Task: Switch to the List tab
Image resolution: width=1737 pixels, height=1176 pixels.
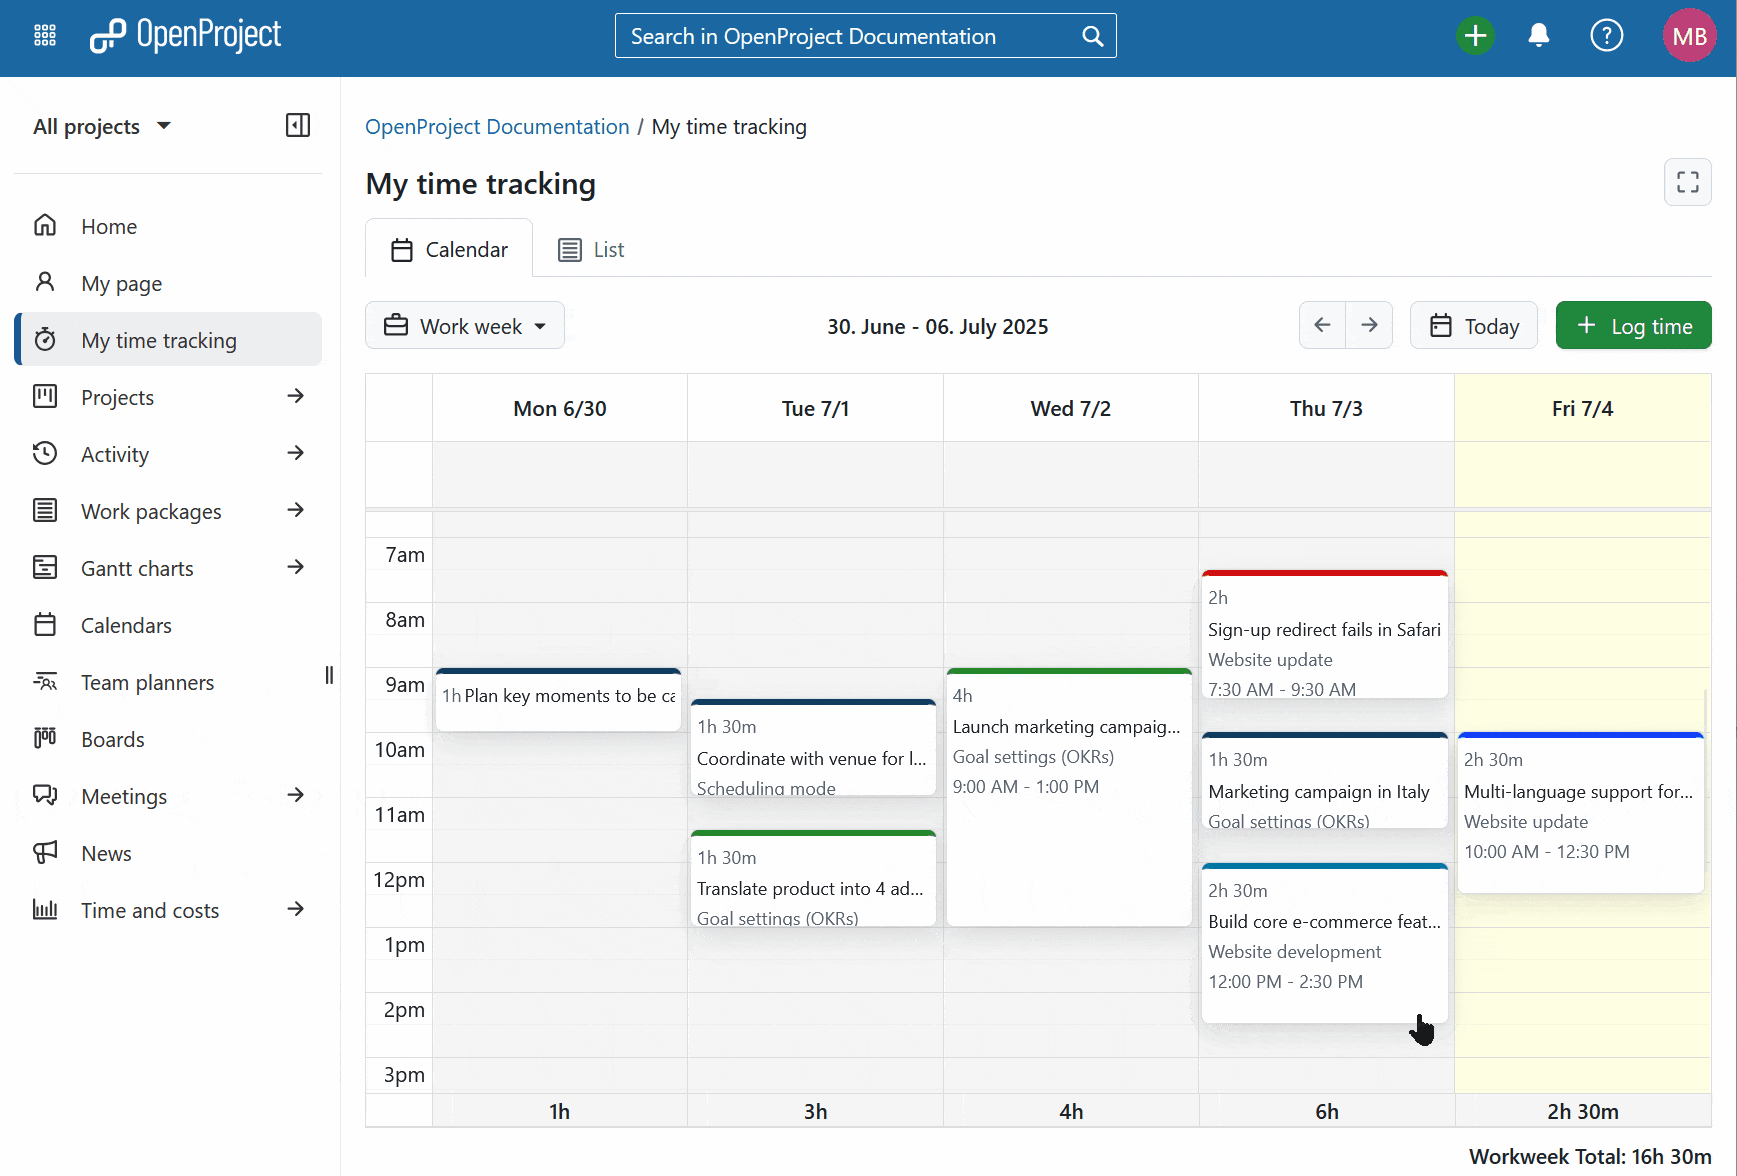Action: pyautogui.click(x=590, y=249)
